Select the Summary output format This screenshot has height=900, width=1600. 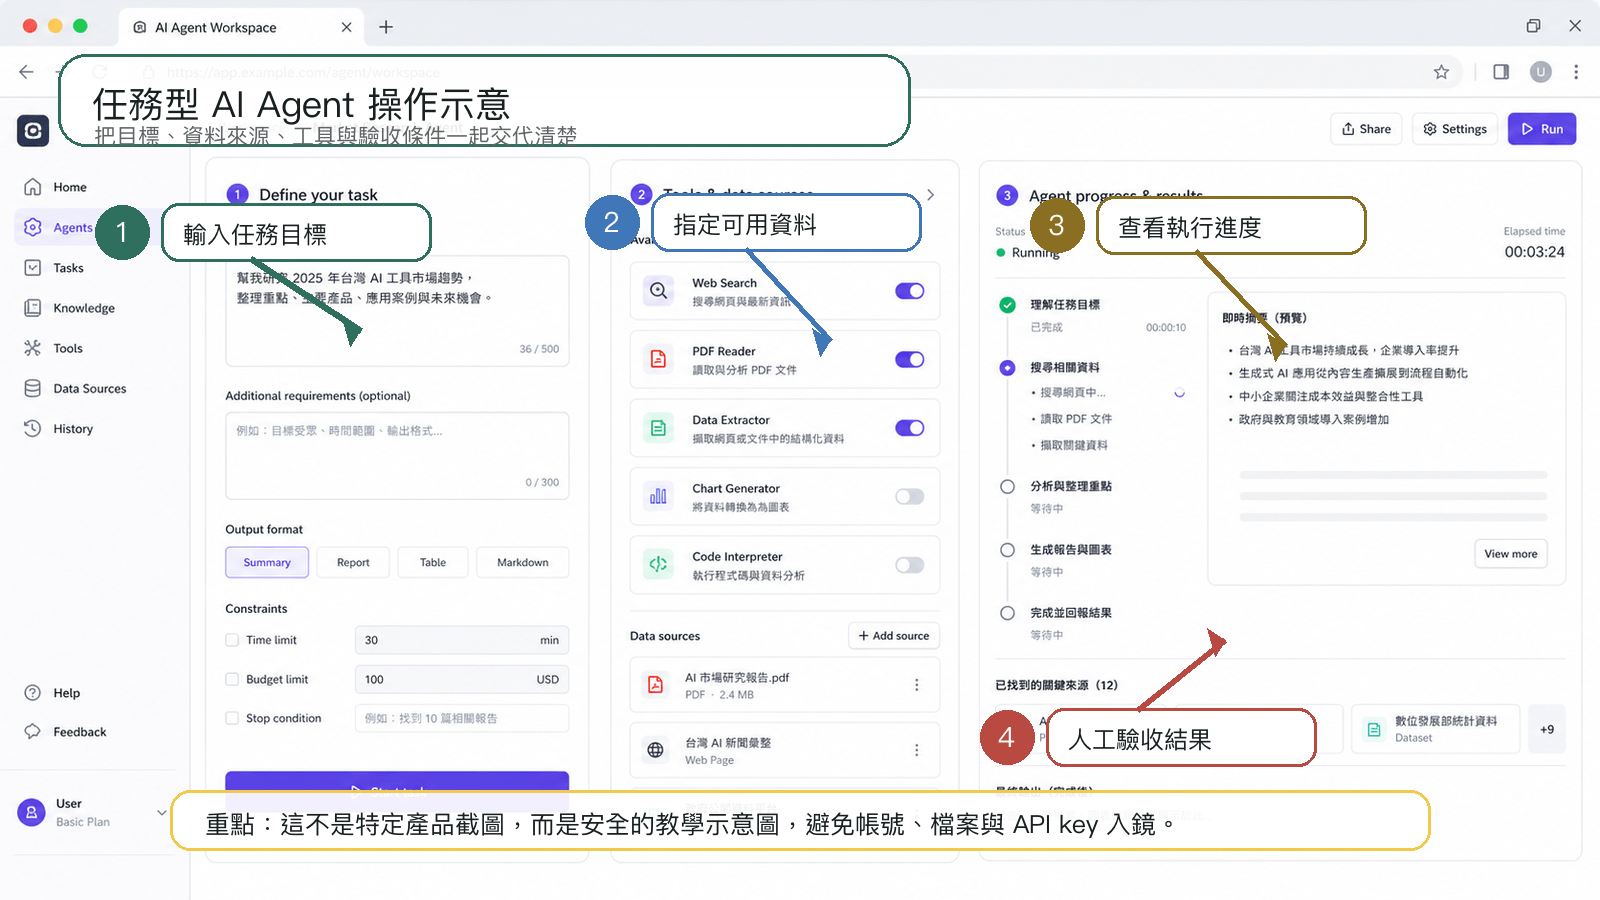[267, 562]
